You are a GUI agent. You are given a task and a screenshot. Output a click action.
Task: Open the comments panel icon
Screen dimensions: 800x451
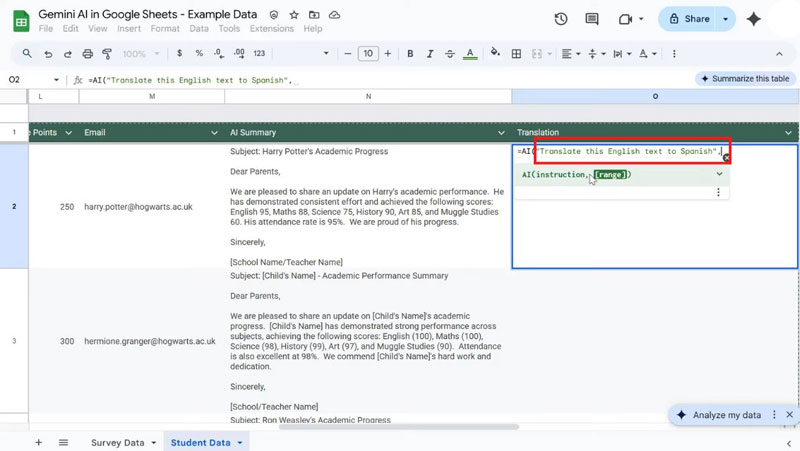[593, 19]
